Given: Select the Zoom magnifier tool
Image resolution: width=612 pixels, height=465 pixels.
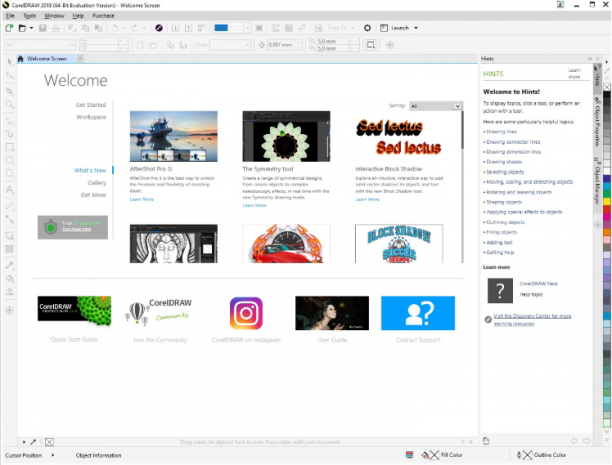Looking at the screenshot, I should (10, 105).
